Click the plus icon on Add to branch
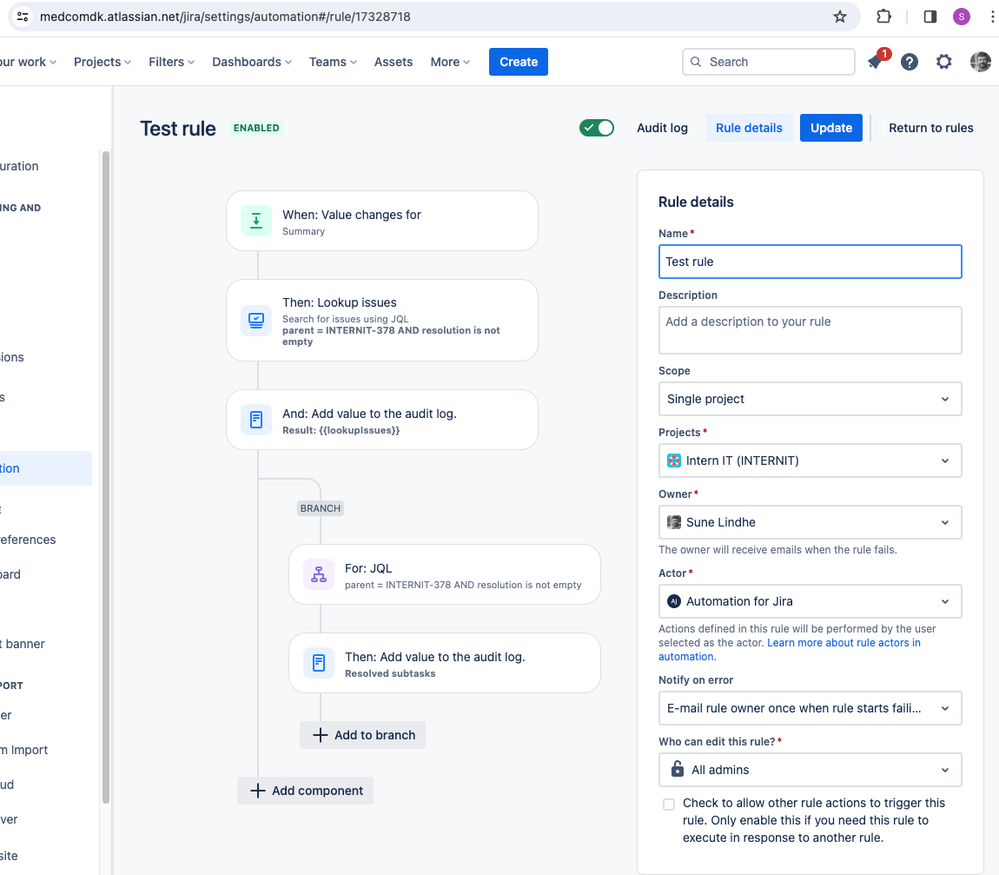The height and width of the screenshot is (875, 999). click(x=320, y=735)
